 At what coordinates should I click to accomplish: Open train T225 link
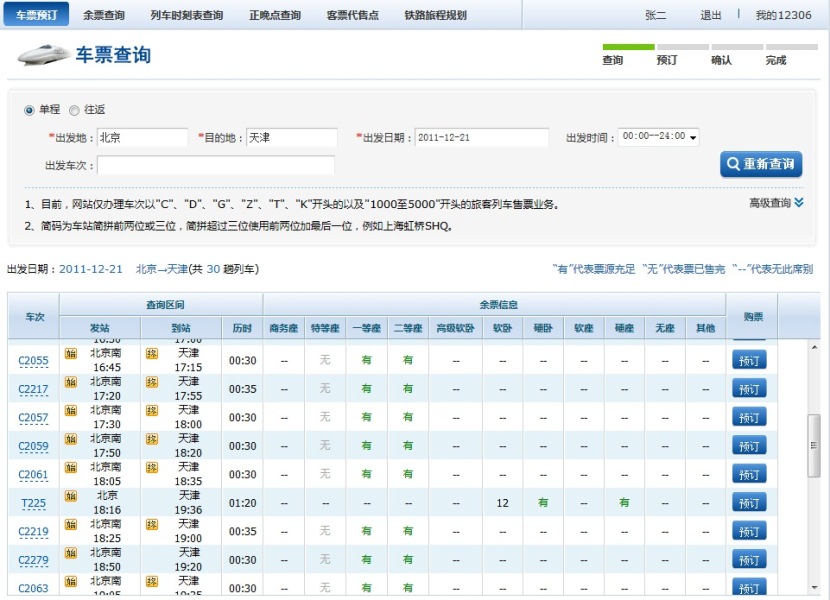[33, 503]
